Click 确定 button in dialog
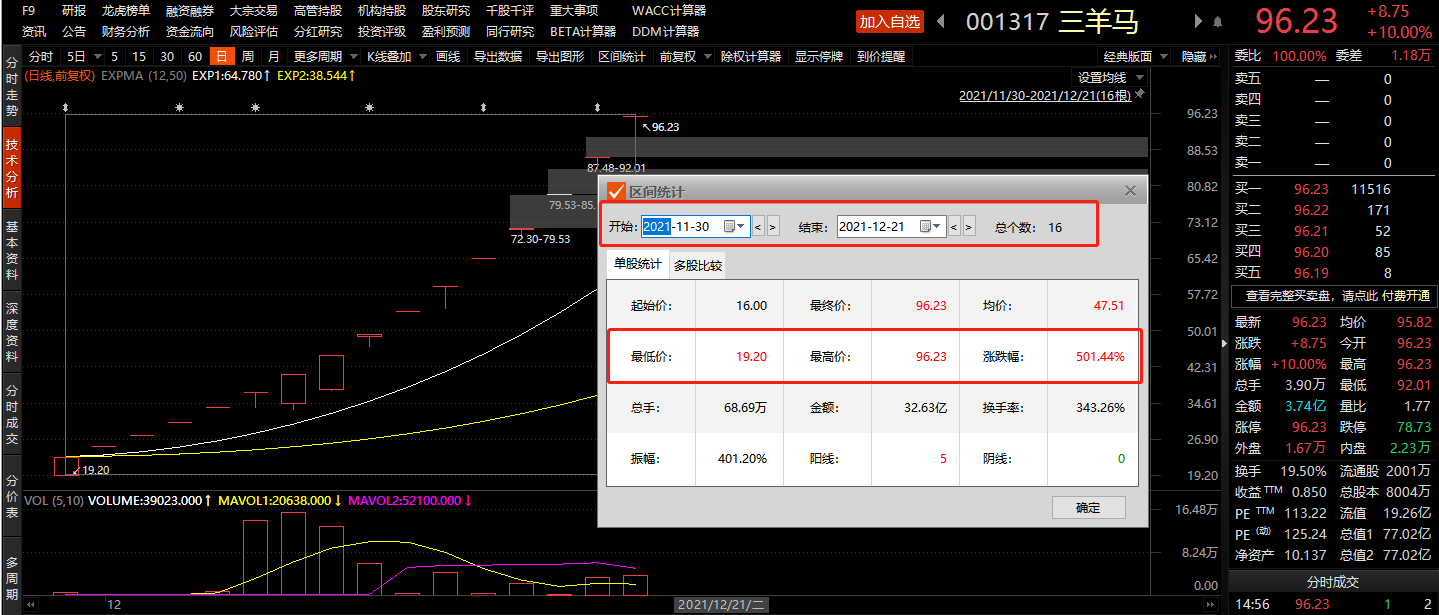Image resolution: width=1439 pixels, height=615 pixels. click(1088, 508)
